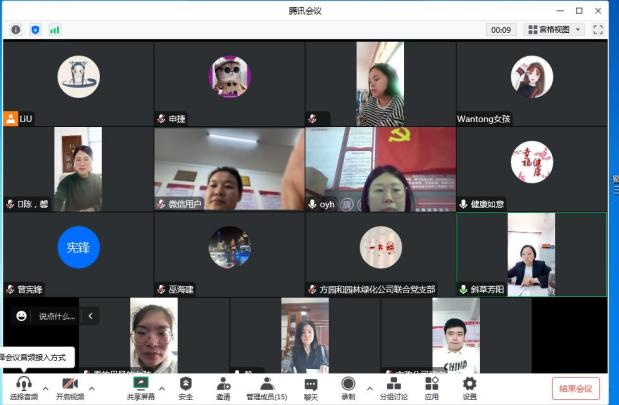Click muted mic icon beside 巫海建

click(161, 289)
